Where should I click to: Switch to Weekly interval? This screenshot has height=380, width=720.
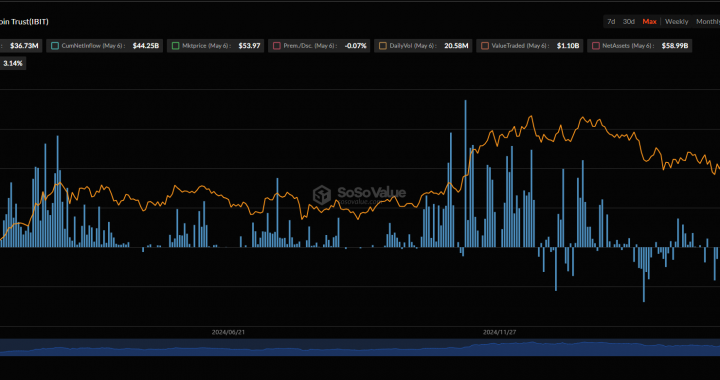676,22
